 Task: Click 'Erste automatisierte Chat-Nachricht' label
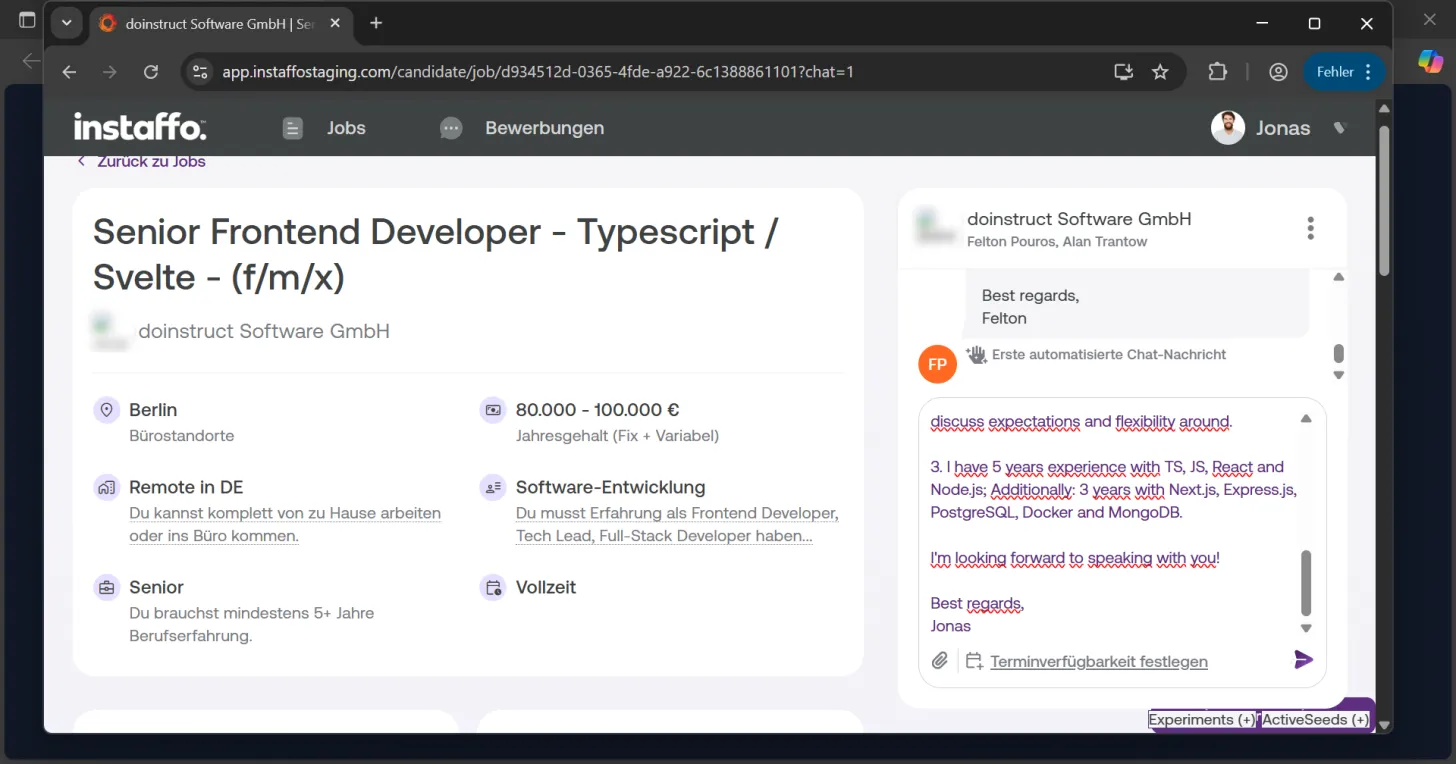pos(1109,354)
